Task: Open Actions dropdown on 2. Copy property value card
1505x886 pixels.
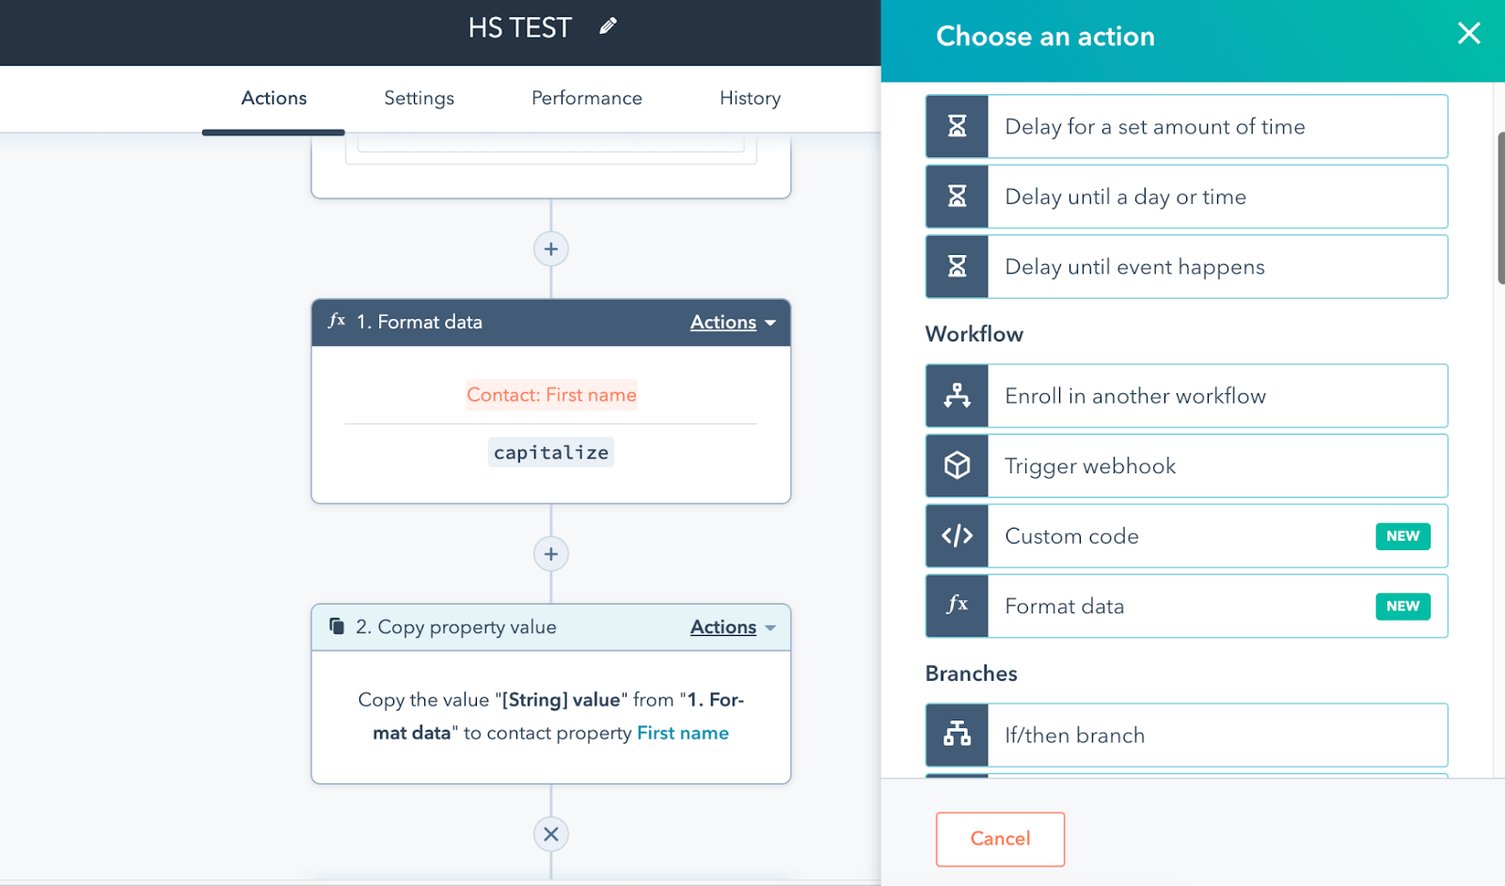Action: [733, 627]
